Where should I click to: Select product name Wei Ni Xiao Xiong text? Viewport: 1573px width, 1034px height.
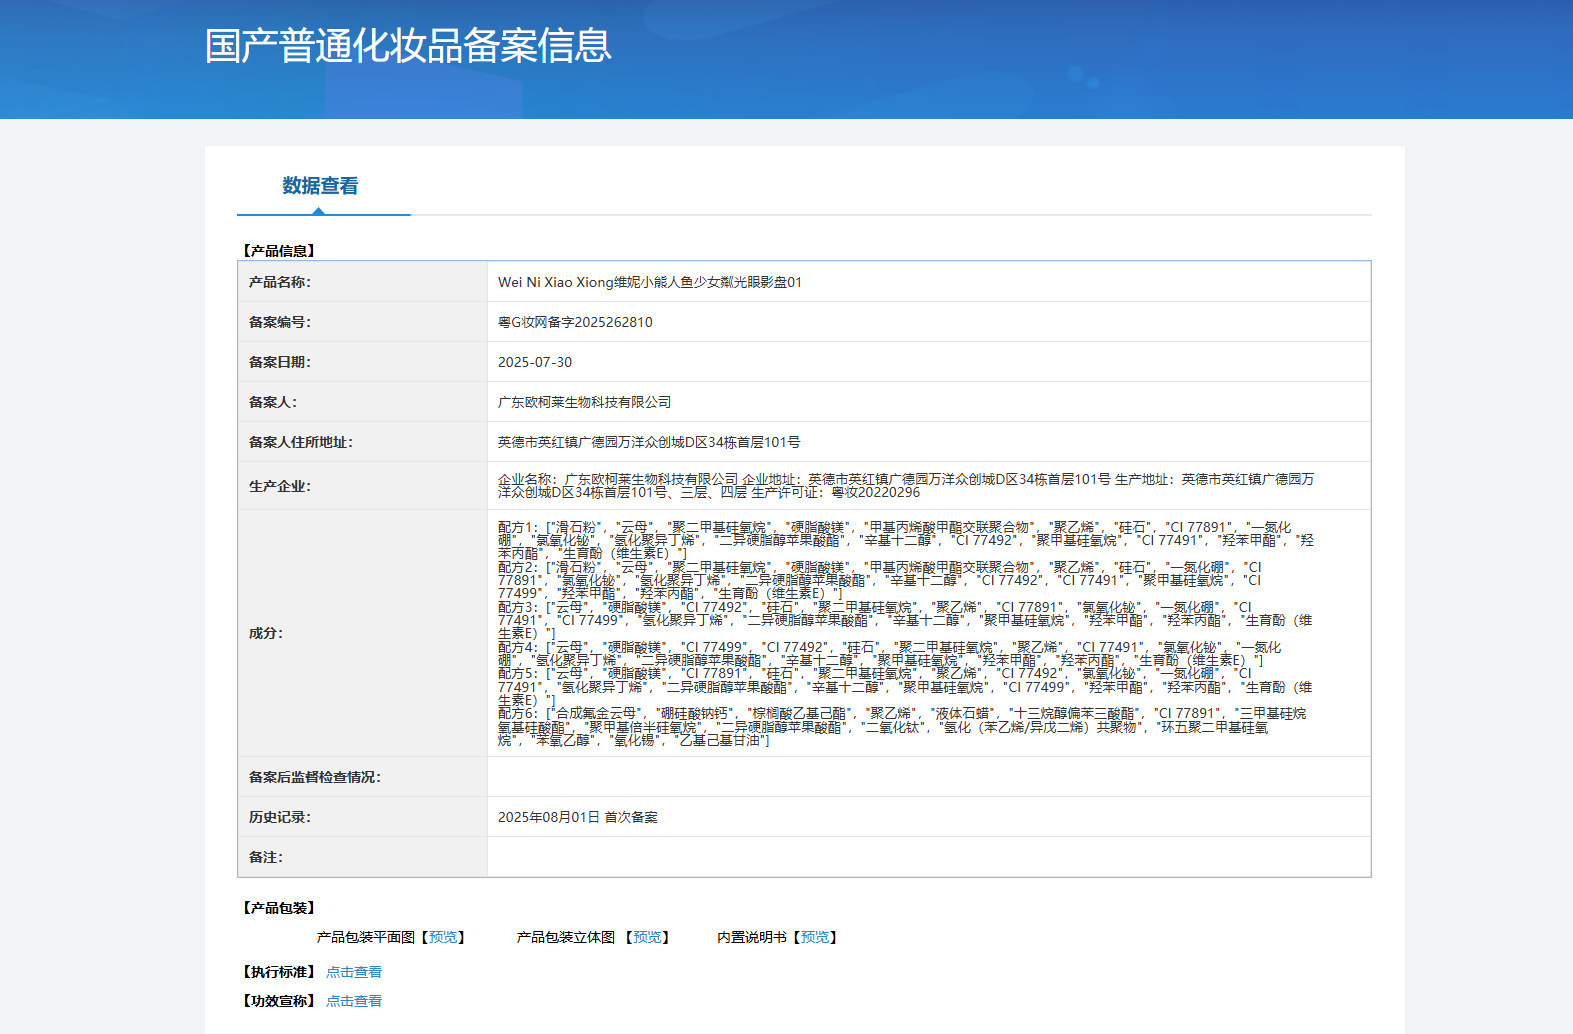[x=650, y=282]
